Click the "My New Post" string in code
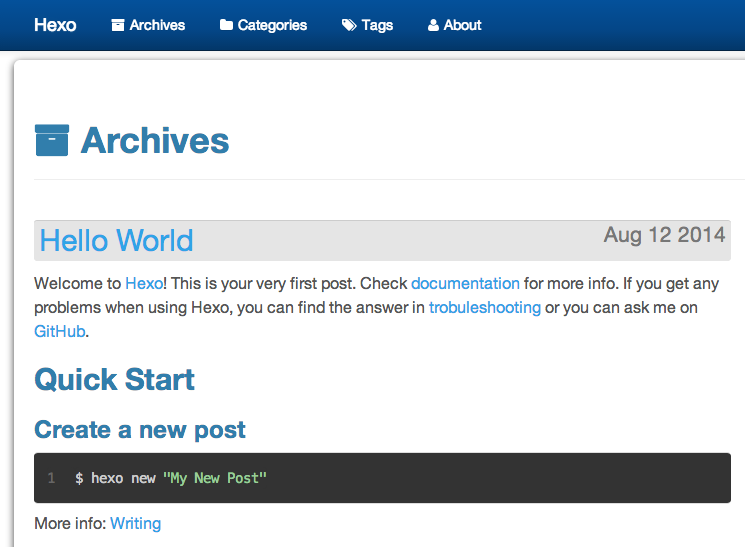 (x=215, y=478)
